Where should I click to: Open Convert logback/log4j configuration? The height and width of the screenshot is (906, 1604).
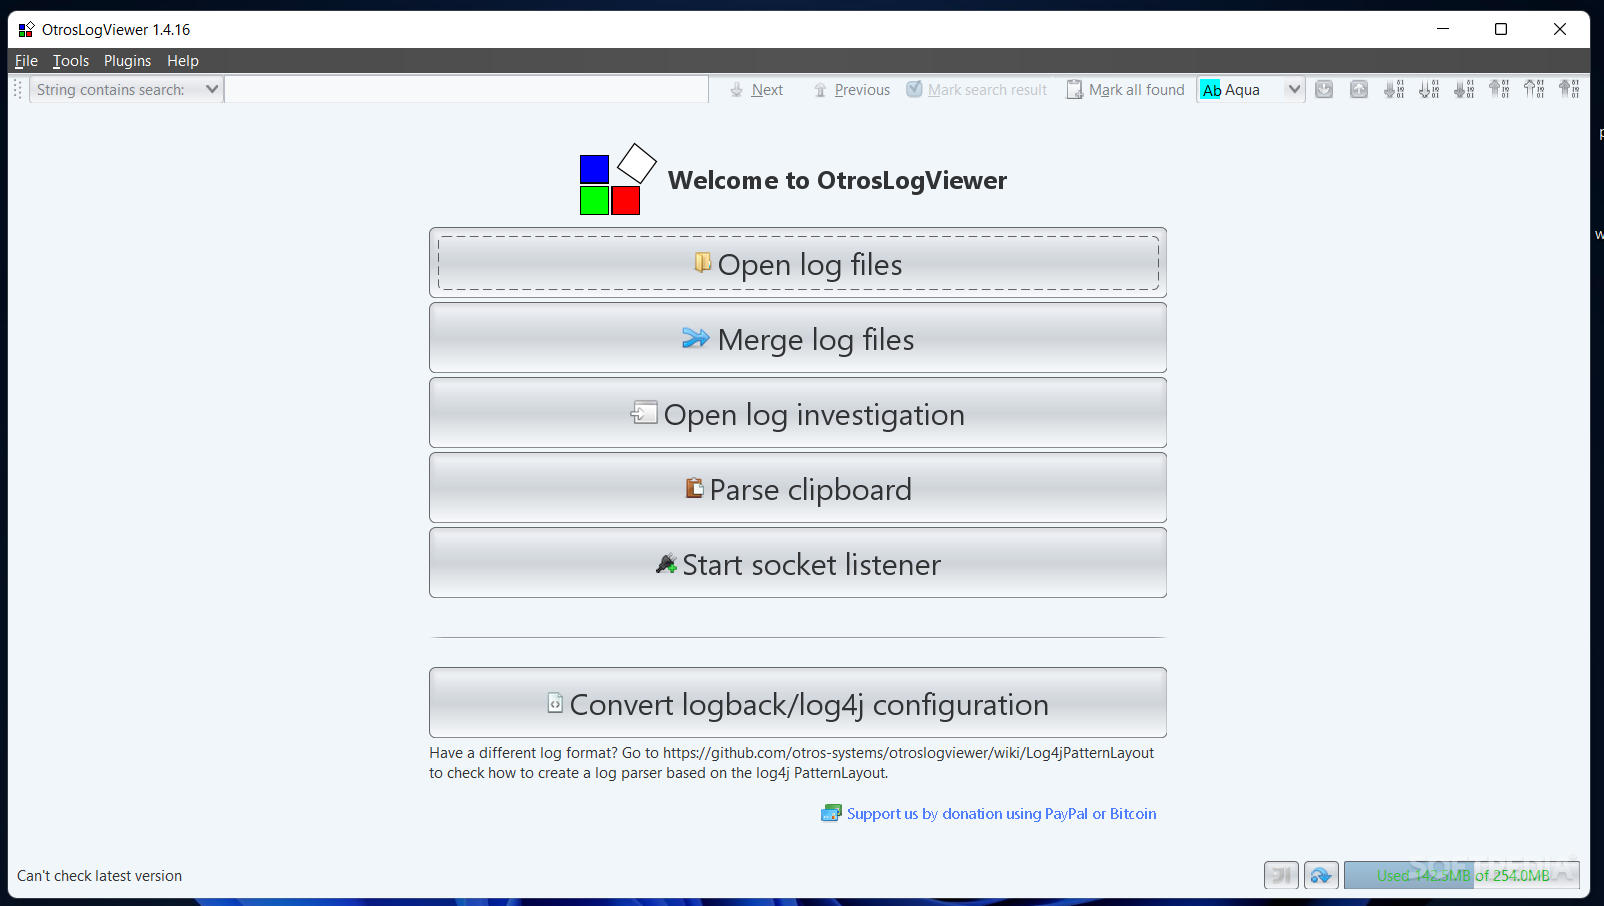click(x=798, y=703)
